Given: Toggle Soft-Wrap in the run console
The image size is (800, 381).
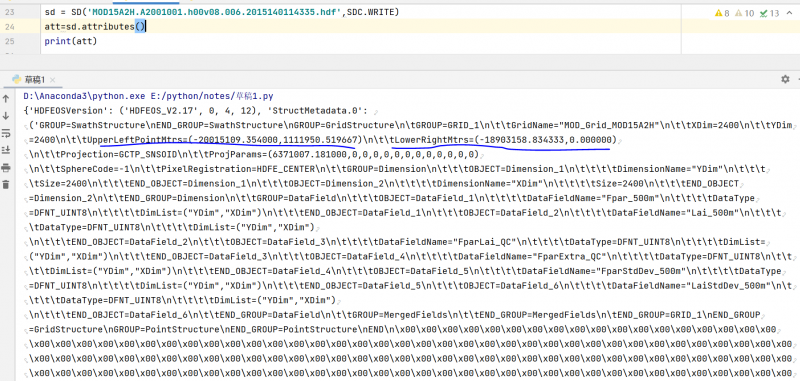Looking at the screenshot, I should point(6,133).
